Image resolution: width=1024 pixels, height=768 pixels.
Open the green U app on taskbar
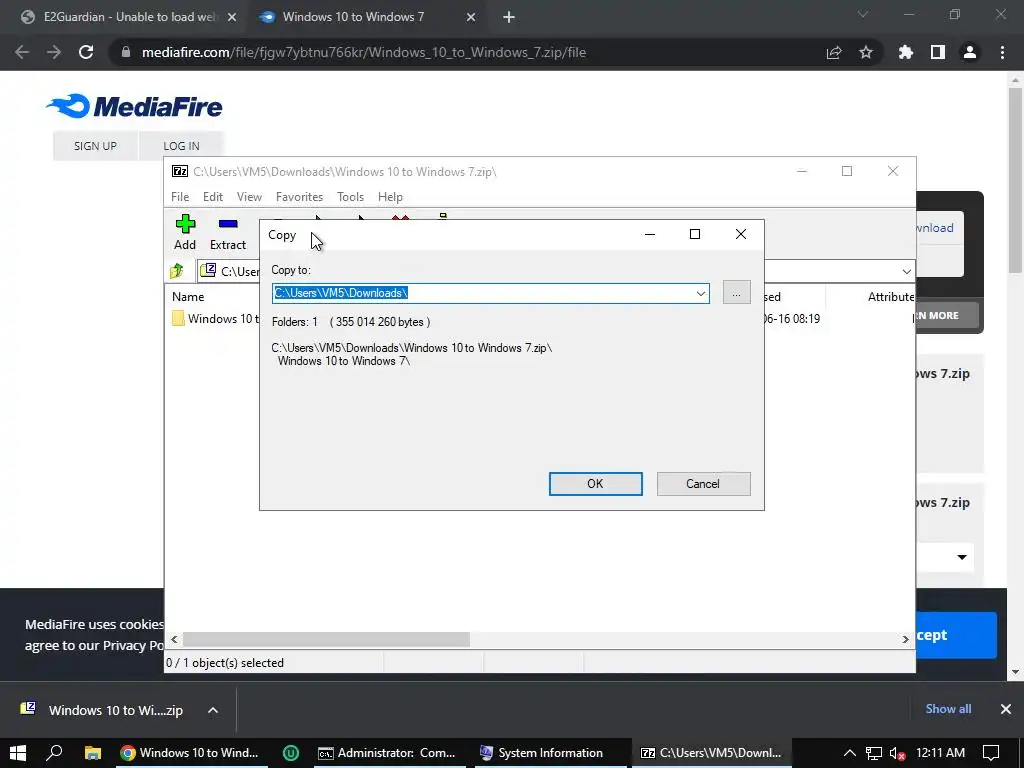coord(291,753)
